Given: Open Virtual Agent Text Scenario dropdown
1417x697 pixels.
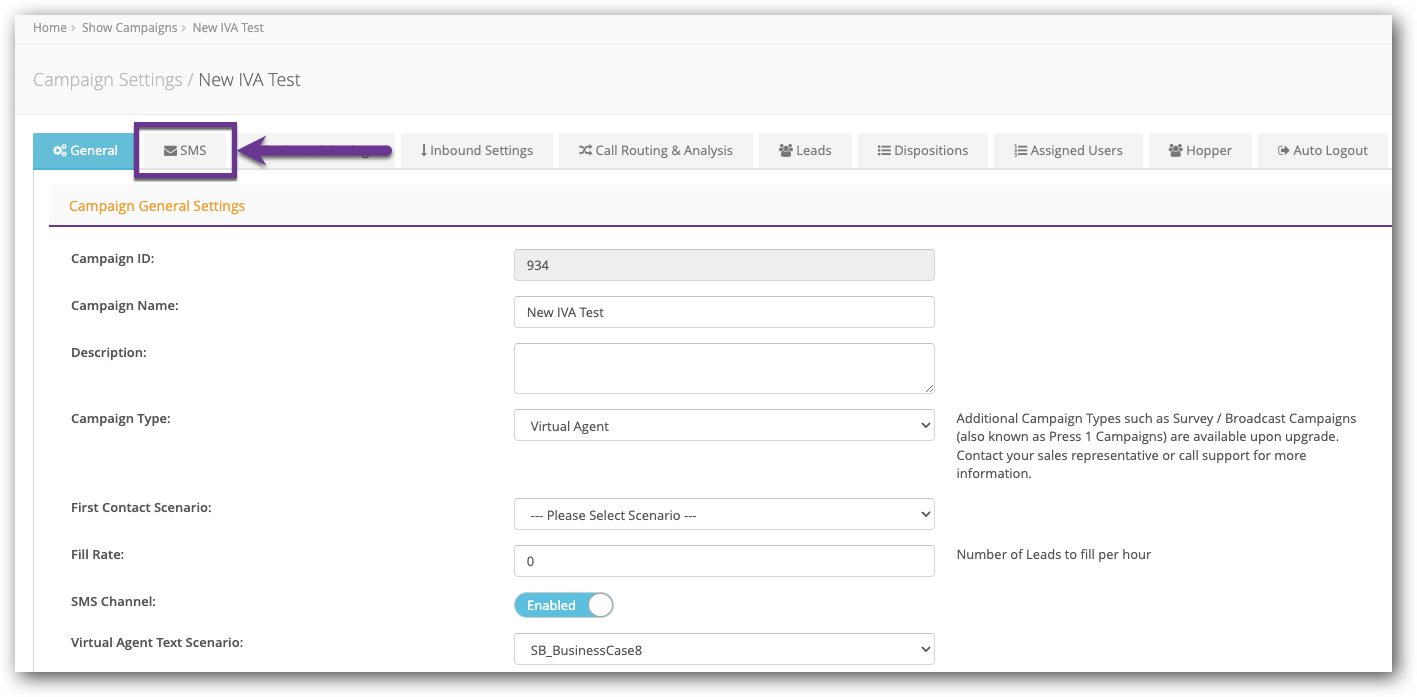Looking at the screenshot, I should pos(724,650).
